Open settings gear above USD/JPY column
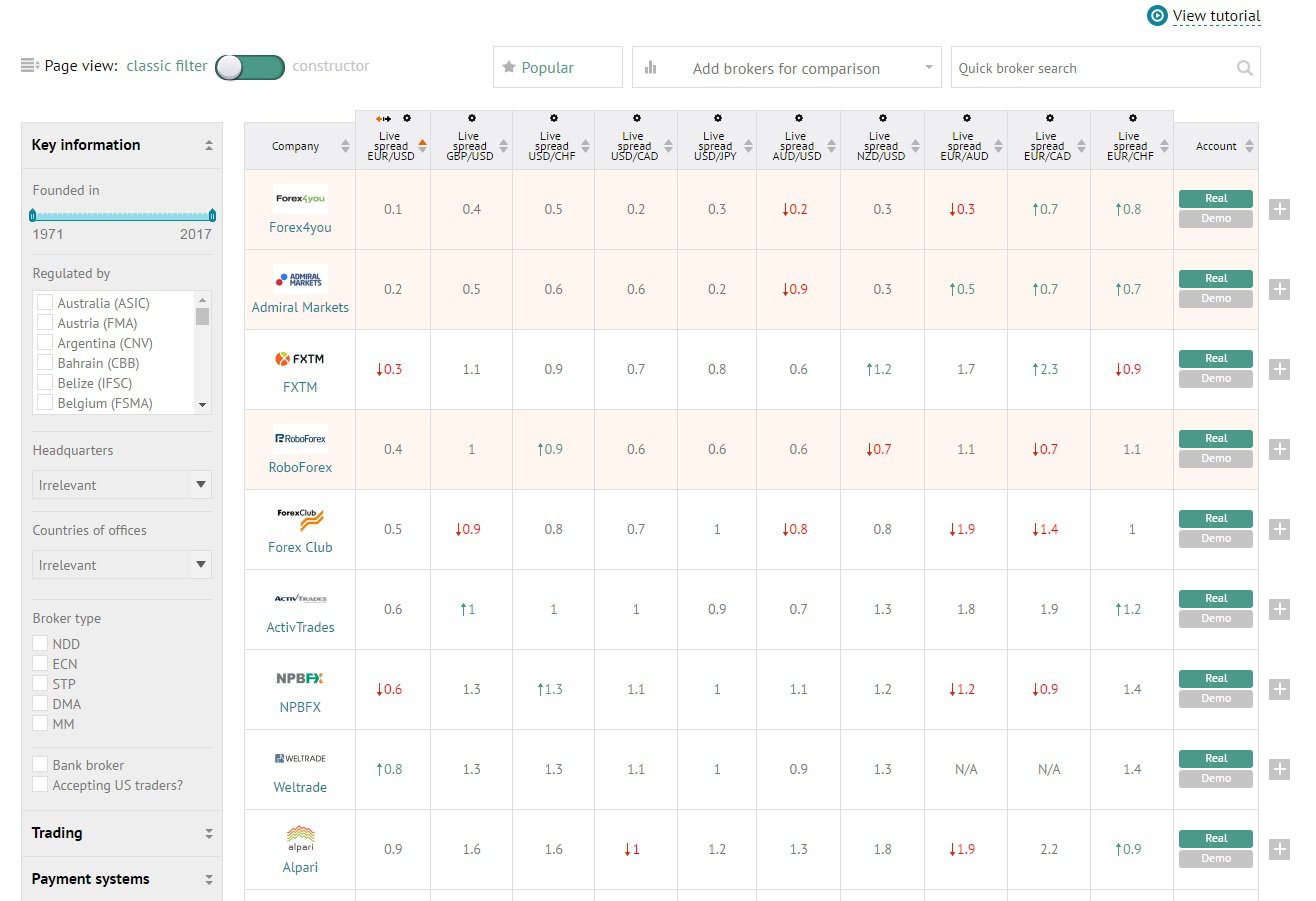 tap(717, 118)
